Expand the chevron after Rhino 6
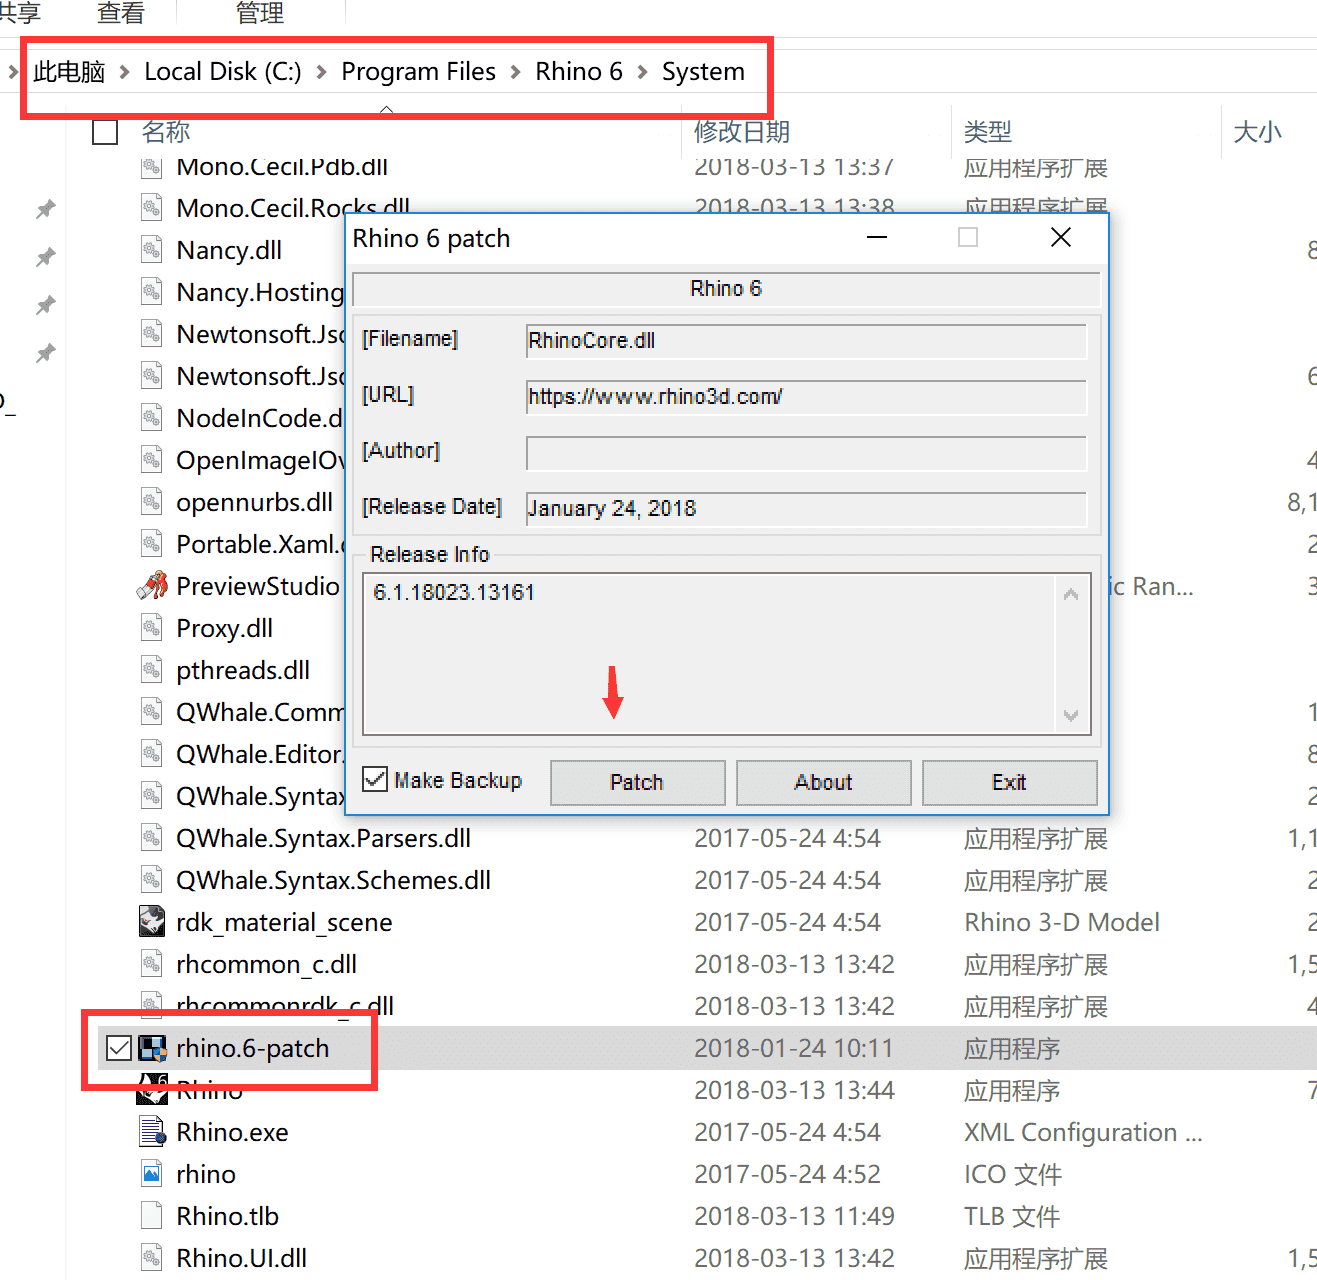The height and width of the screenshot is (1280, 1317). (642, 72)
